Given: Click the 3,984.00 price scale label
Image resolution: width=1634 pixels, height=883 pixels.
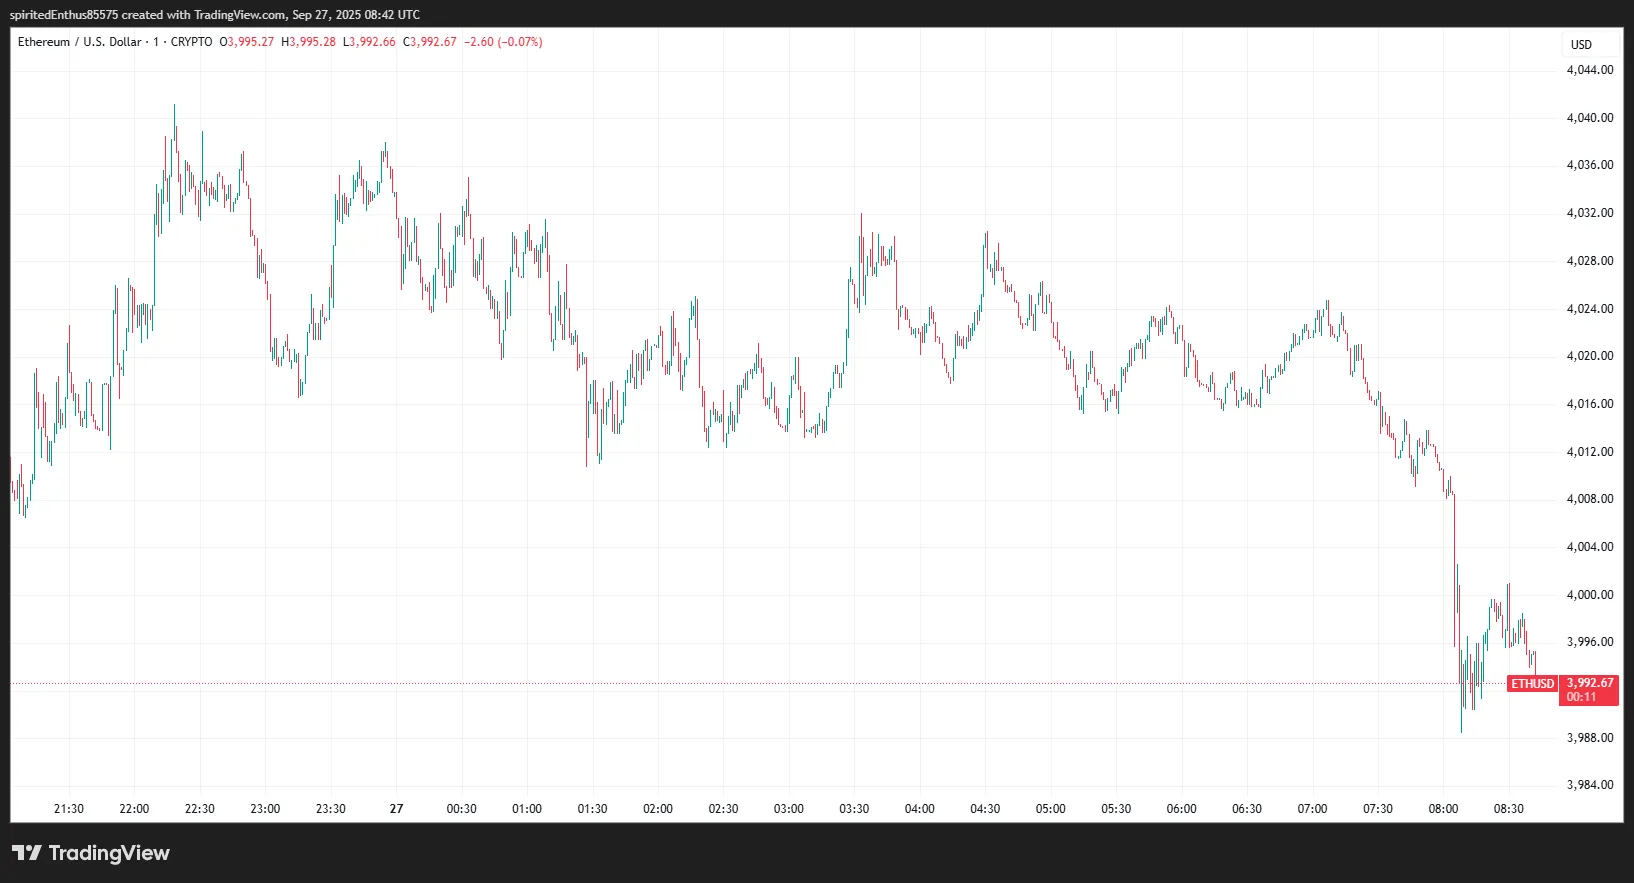Looking at the screenshot, I should coord(1589,785).
